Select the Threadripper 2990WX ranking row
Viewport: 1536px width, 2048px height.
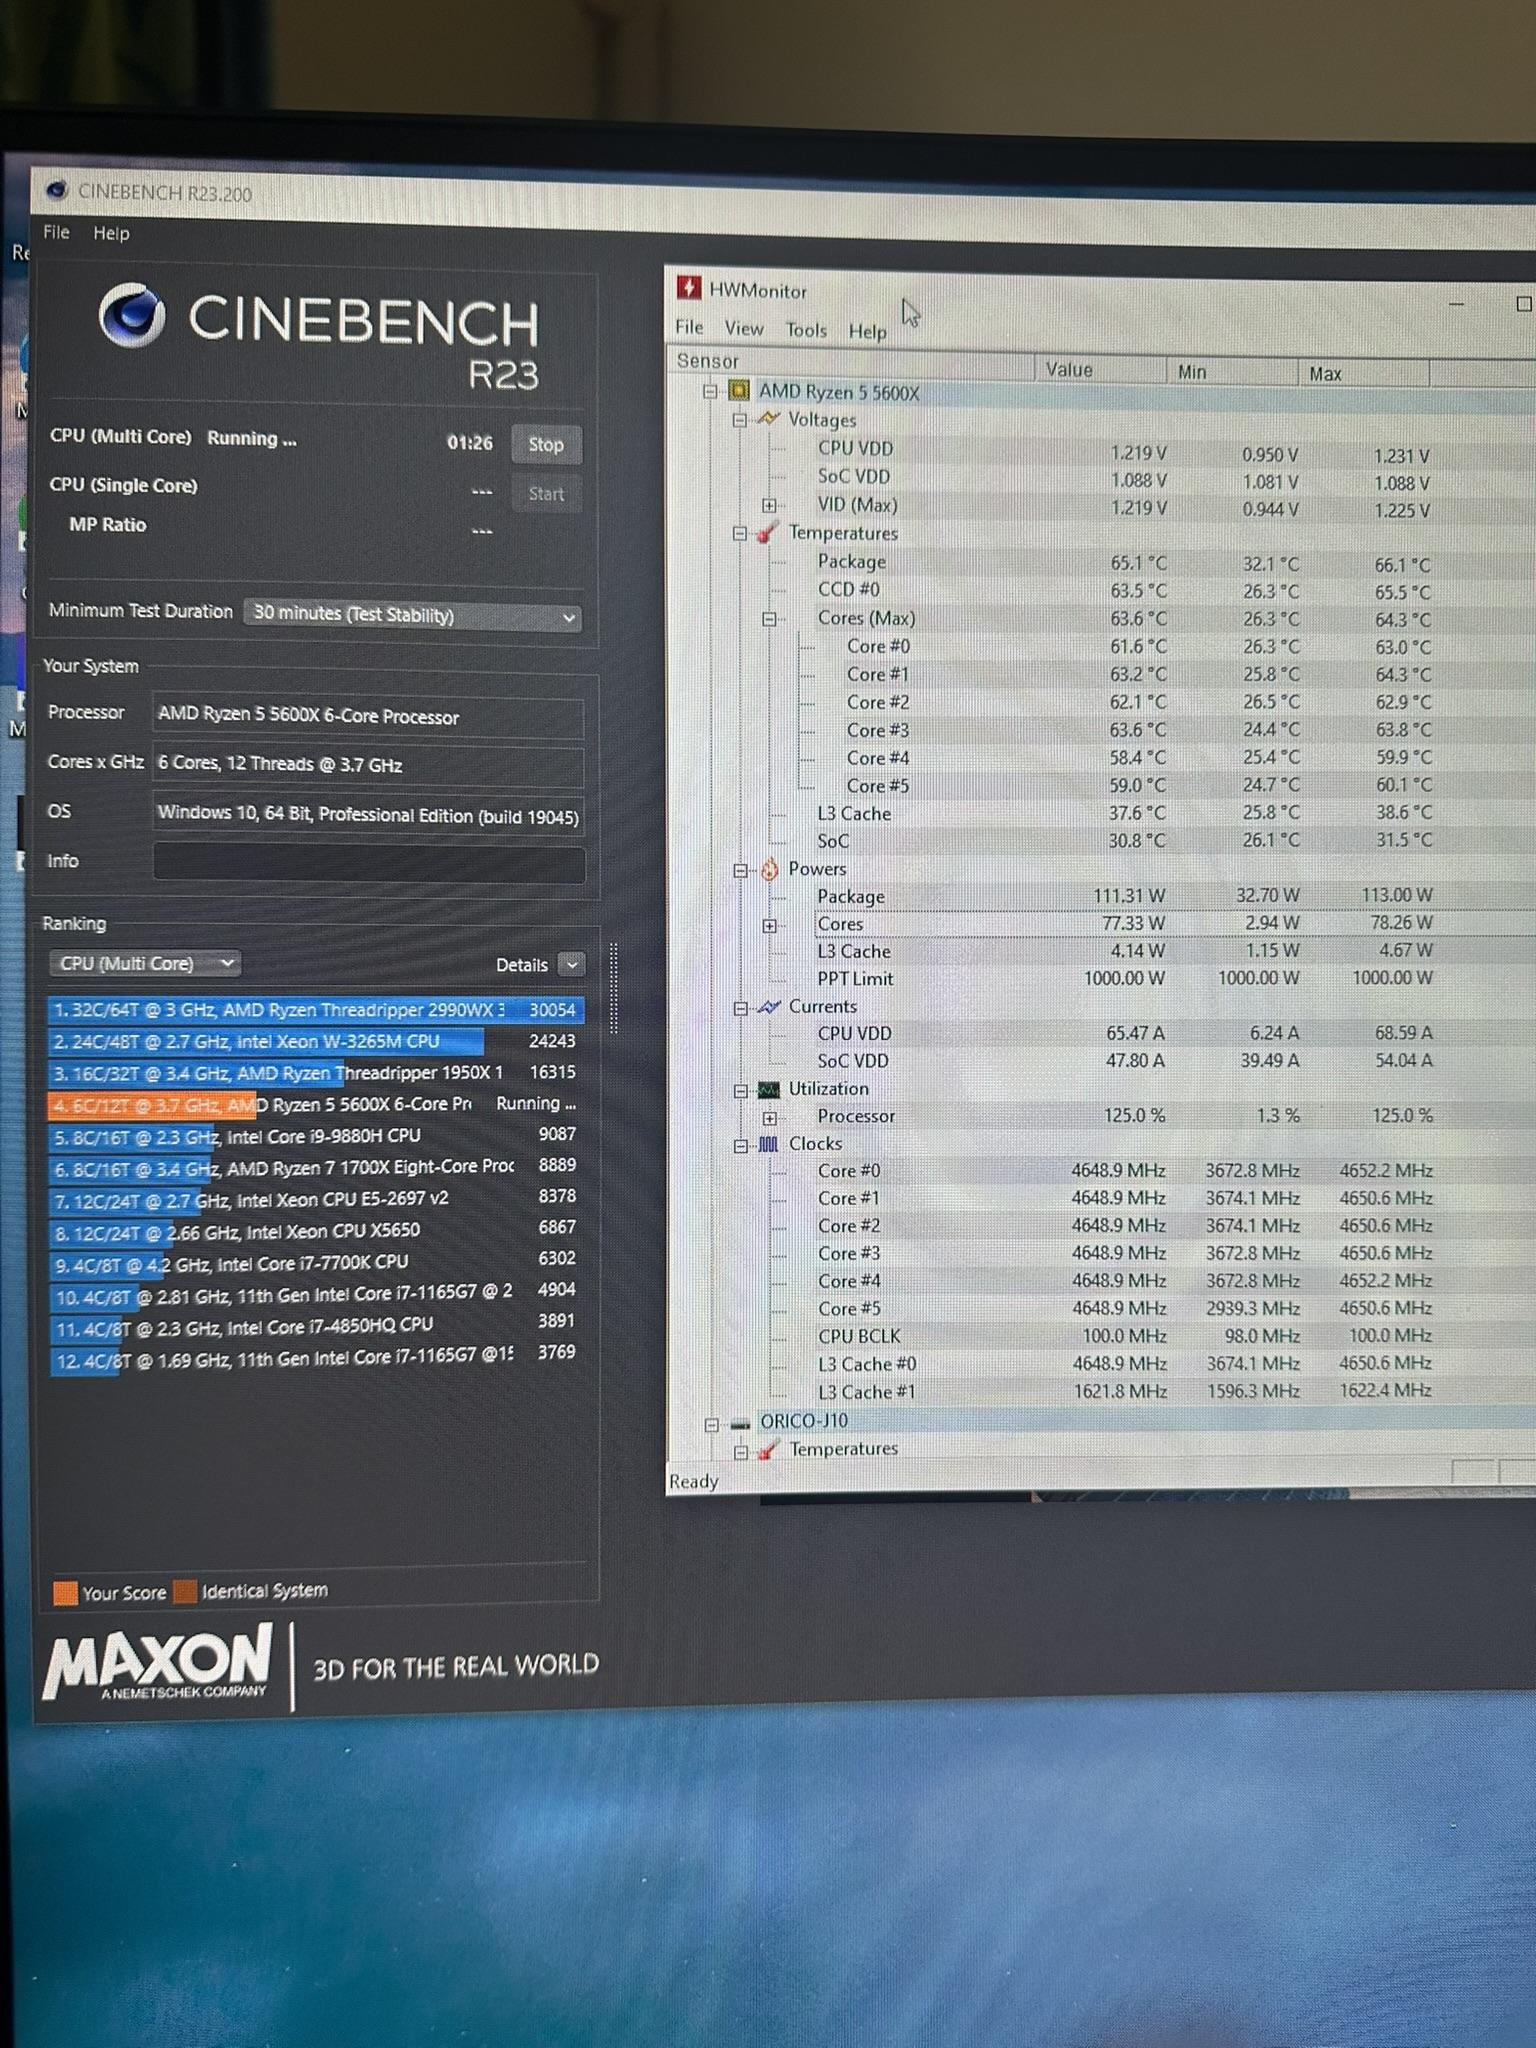point(315,1010)
